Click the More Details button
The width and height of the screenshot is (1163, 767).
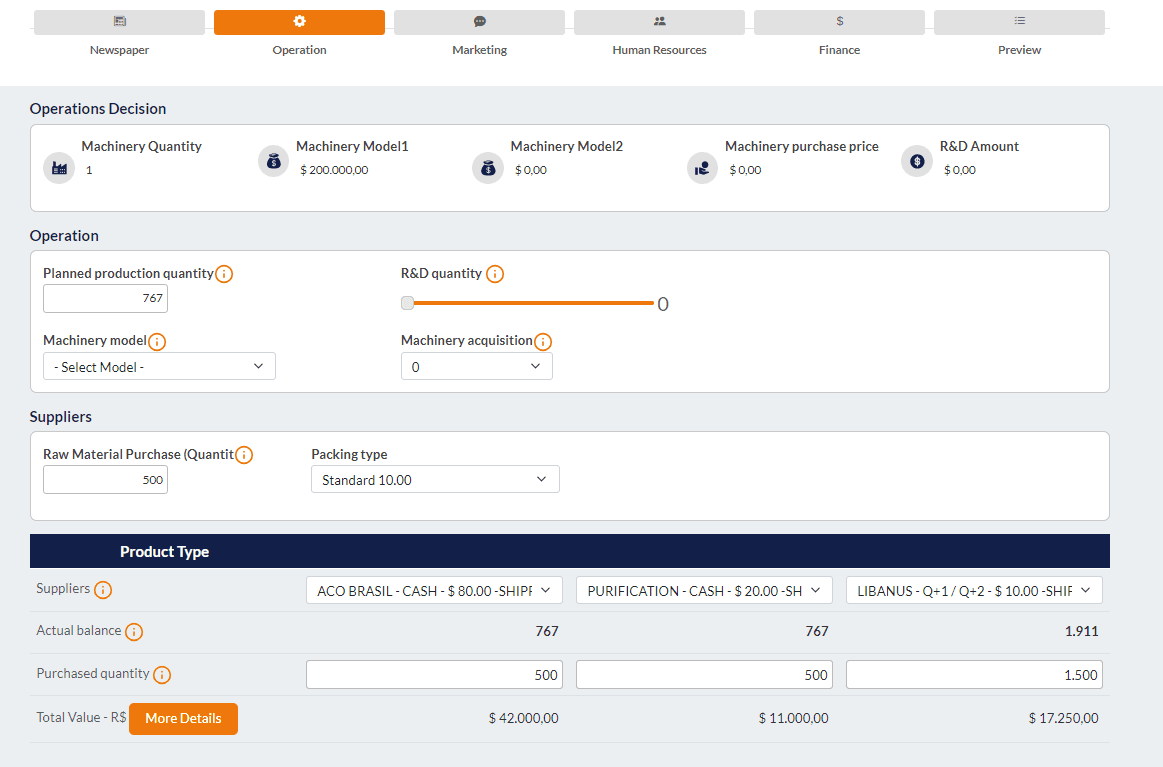183,719
